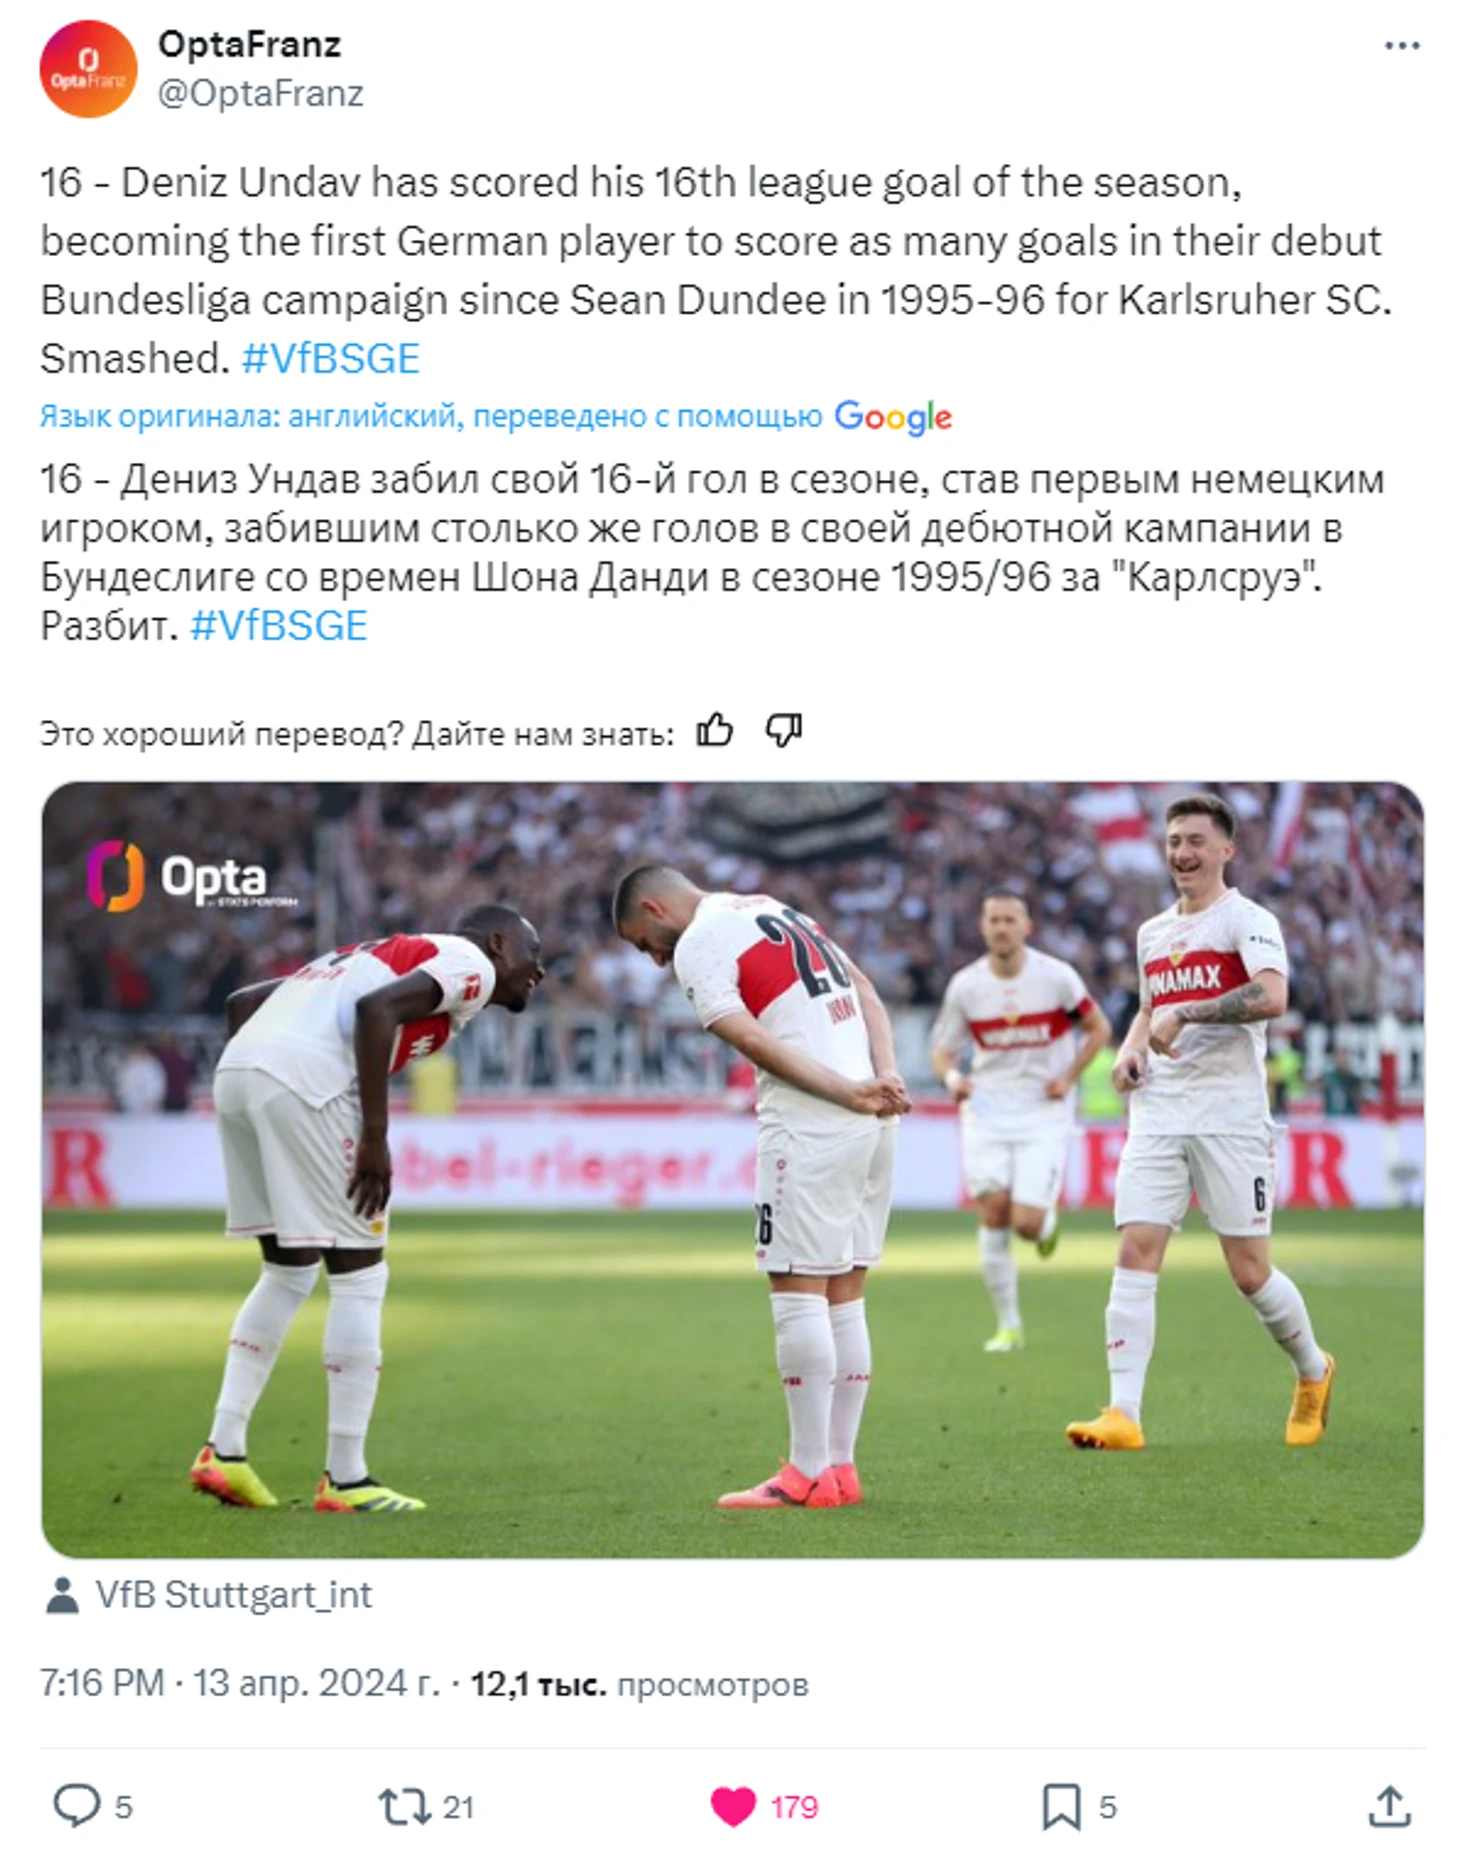Open the Stuttgart players photo
Image resolution: width=1460 pixels, height=1849 pixels.
click(732, 1169)
